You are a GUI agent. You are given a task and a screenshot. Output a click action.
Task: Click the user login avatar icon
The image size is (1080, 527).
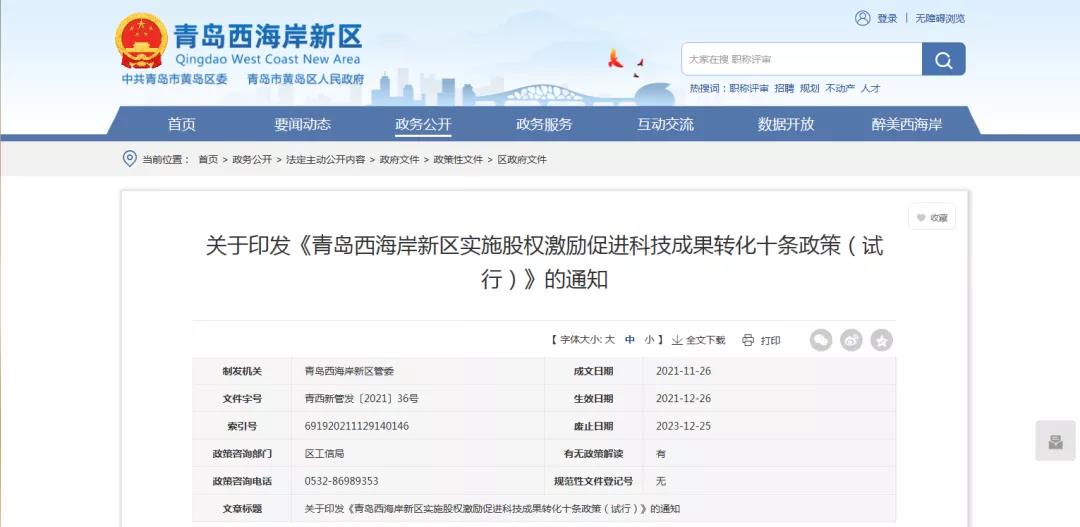862,18
